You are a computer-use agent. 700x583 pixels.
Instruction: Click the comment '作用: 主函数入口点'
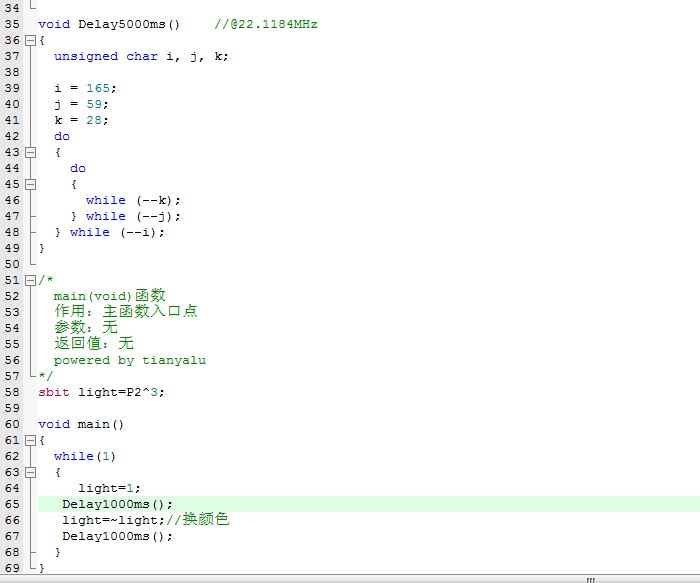click(125, 311)
